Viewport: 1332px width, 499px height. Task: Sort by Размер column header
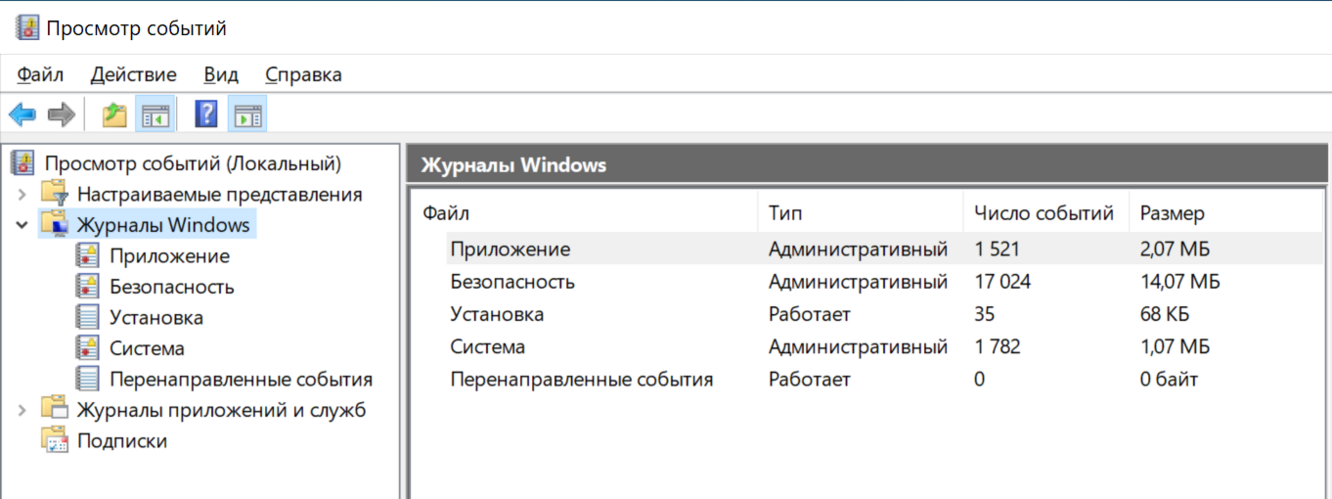click(x=1172, y=213)
